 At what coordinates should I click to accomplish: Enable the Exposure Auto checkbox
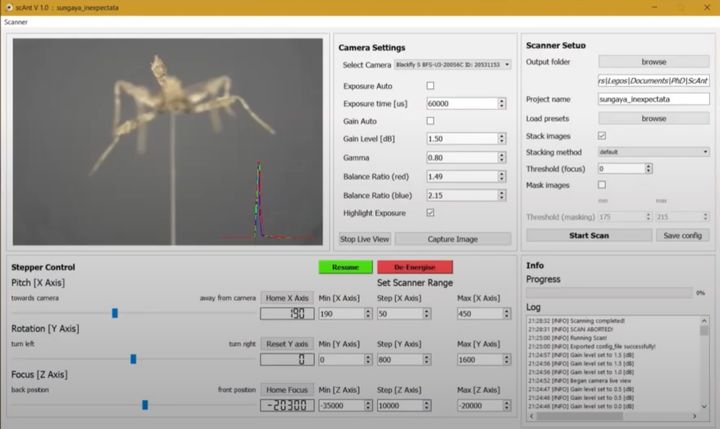coord(431,86)
